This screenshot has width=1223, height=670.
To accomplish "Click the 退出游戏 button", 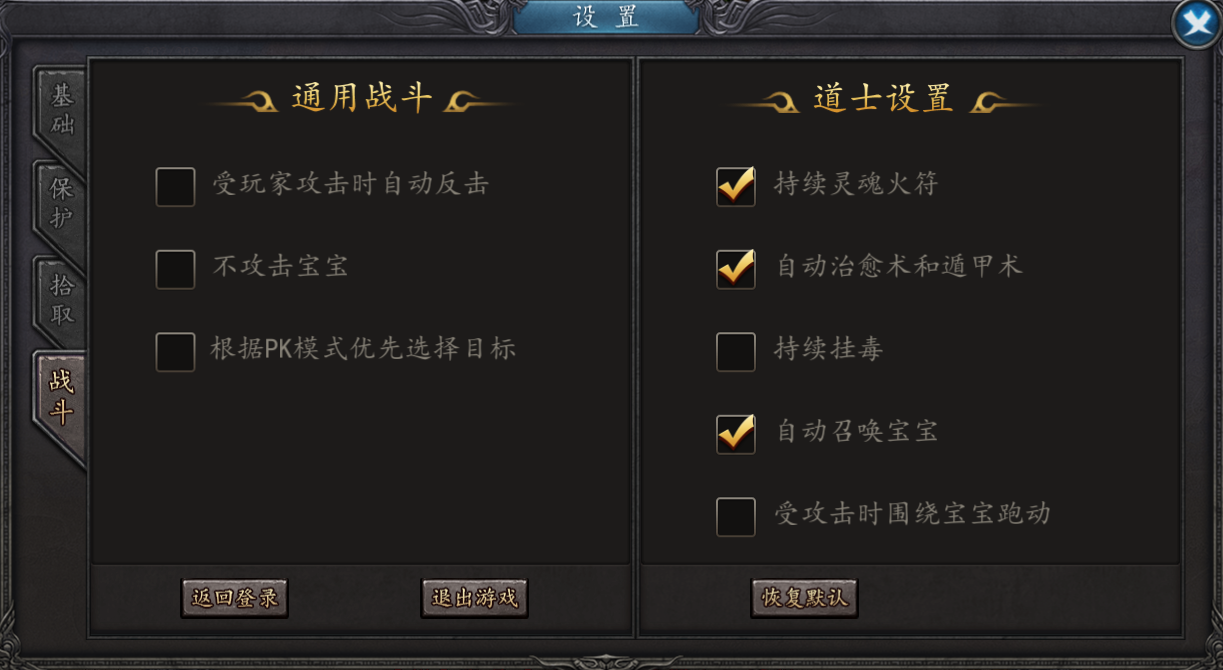I will pyautogui.click(x=474, y=598).
